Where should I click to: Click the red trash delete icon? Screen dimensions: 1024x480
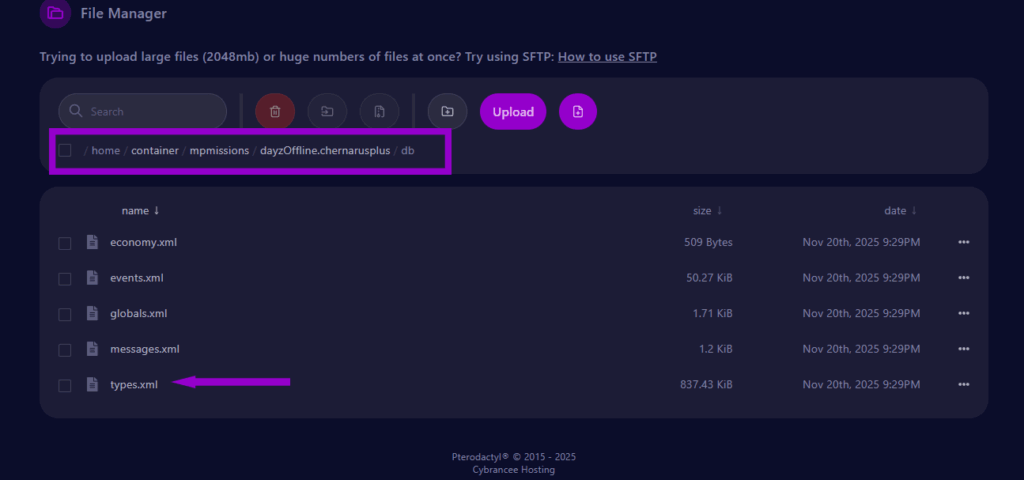(275, 112)
